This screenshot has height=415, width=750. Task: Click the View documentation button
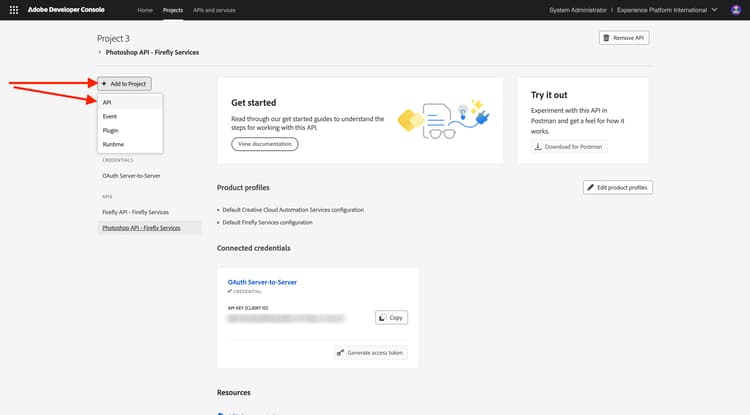click(264, 144)
